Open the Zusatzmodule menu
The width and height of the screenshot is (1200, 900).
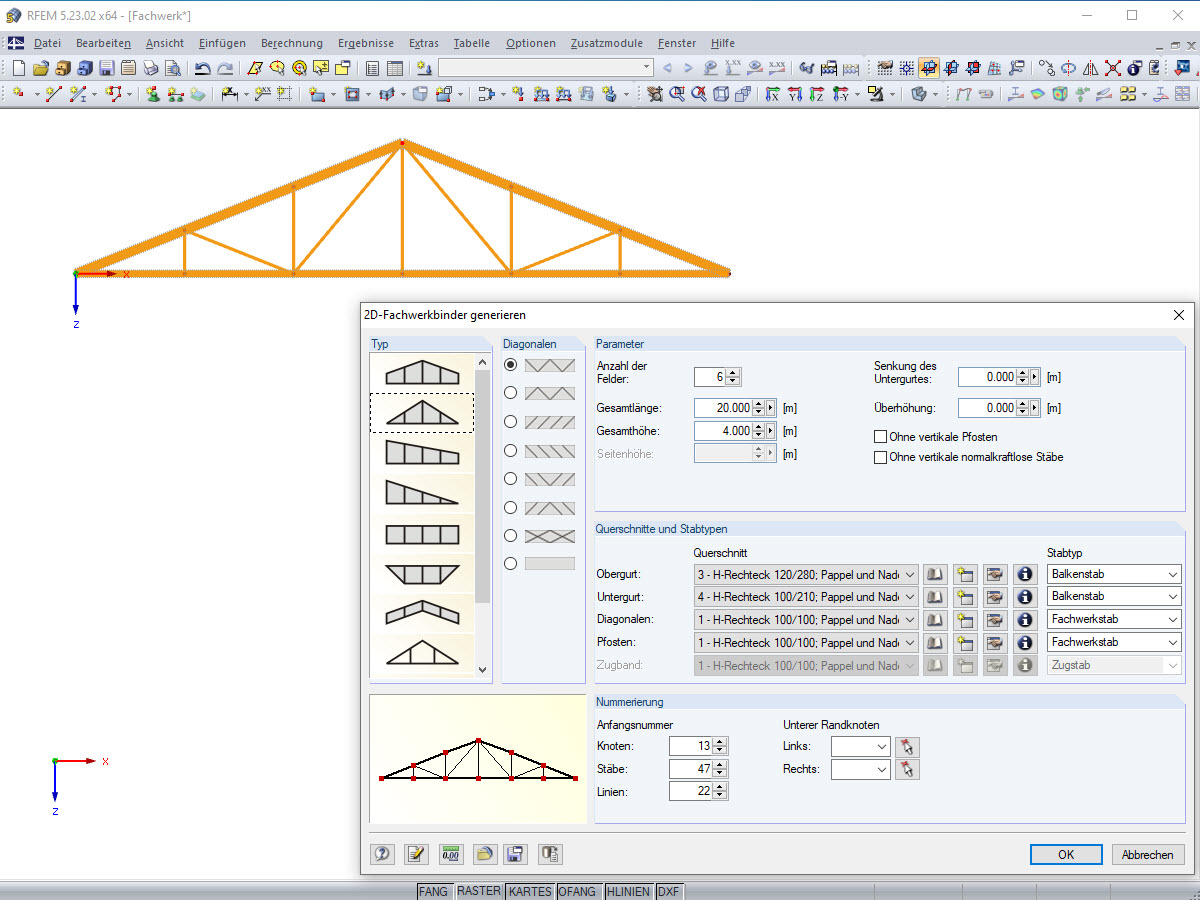point(607,43)
